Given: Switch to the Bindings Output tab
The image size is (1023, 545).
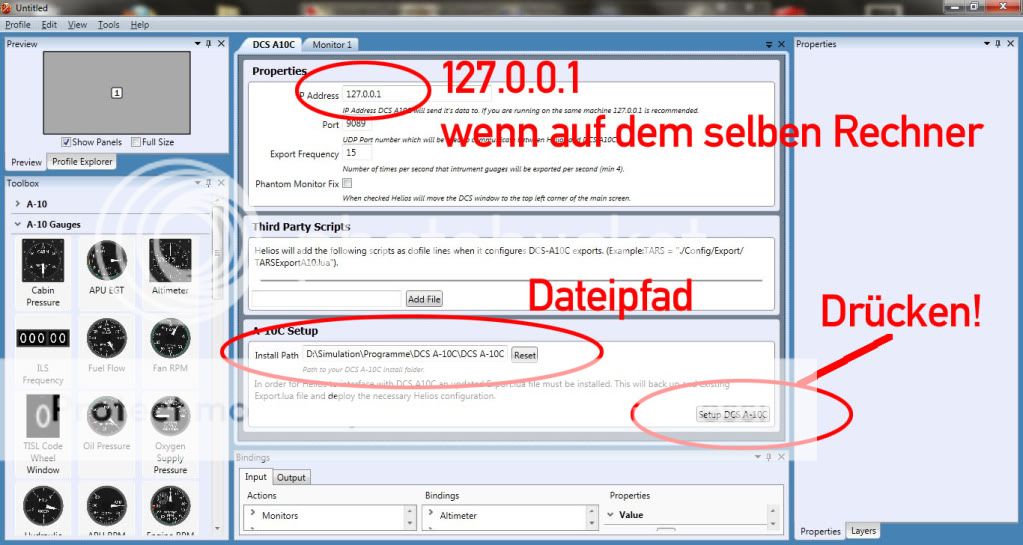Looking at the screenshot, I should [x=291, y=478].
